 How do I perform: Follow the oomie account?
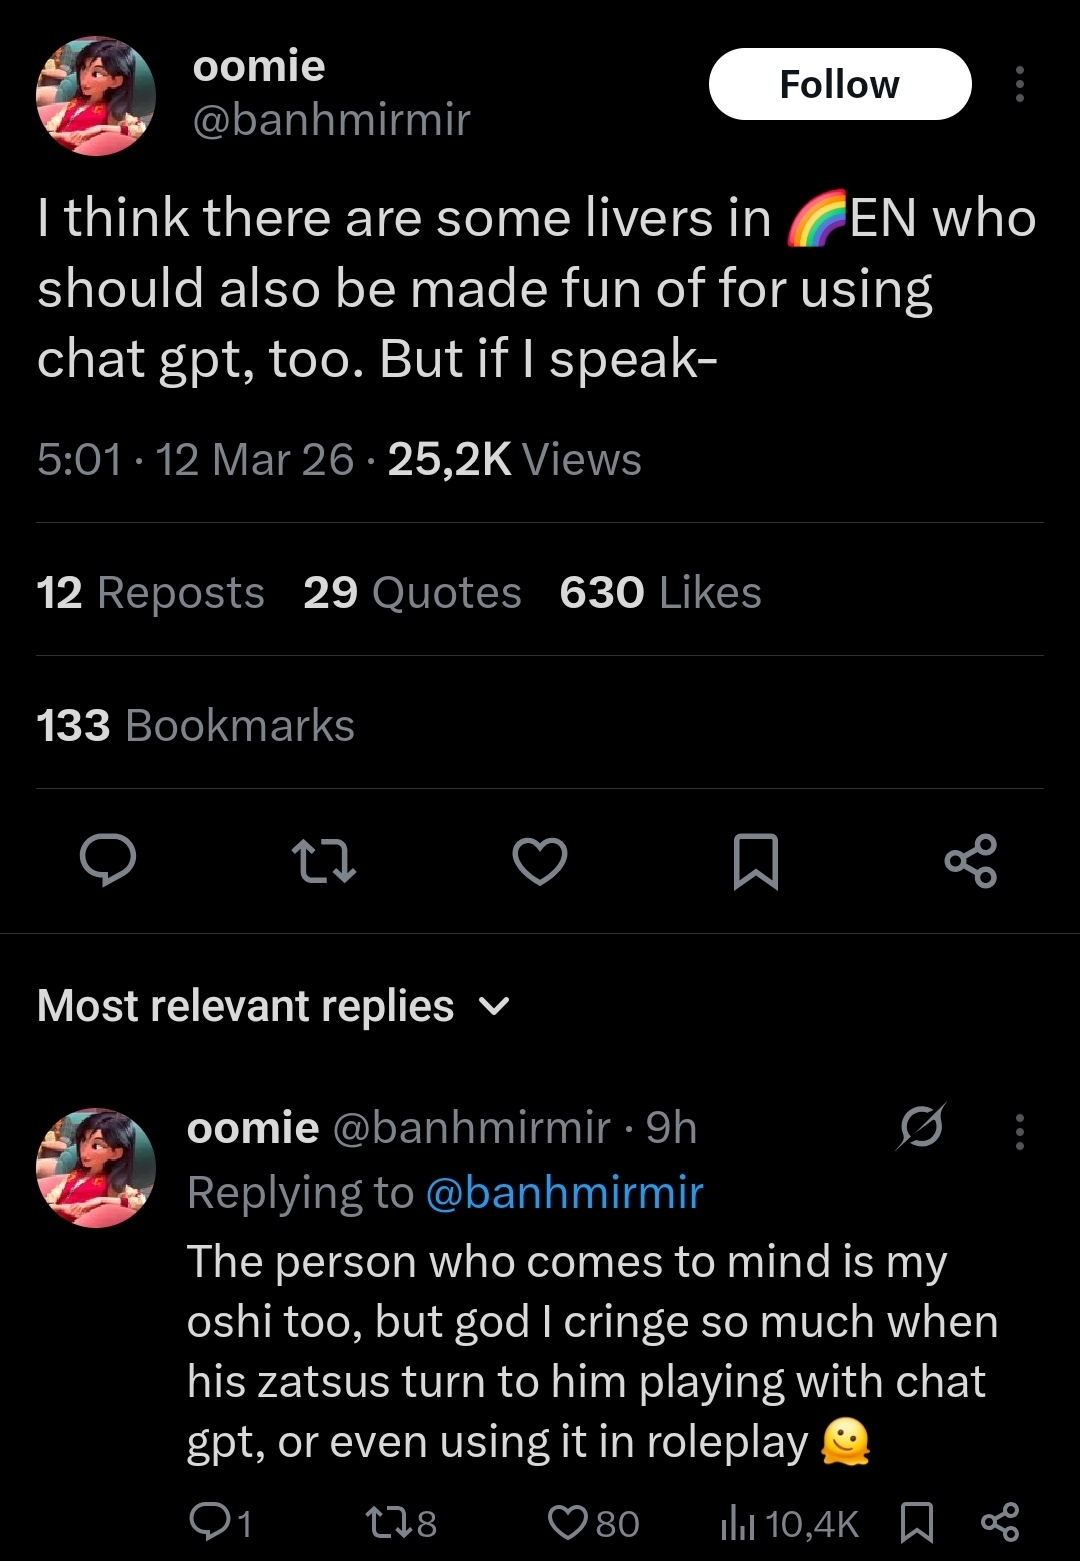(x=839, y=85)
